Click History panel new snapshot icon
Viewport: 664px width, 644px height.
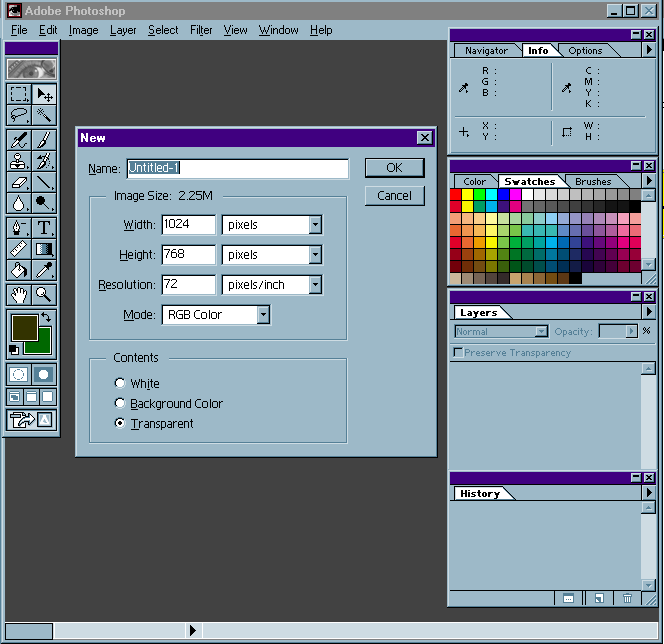(568, 598)
